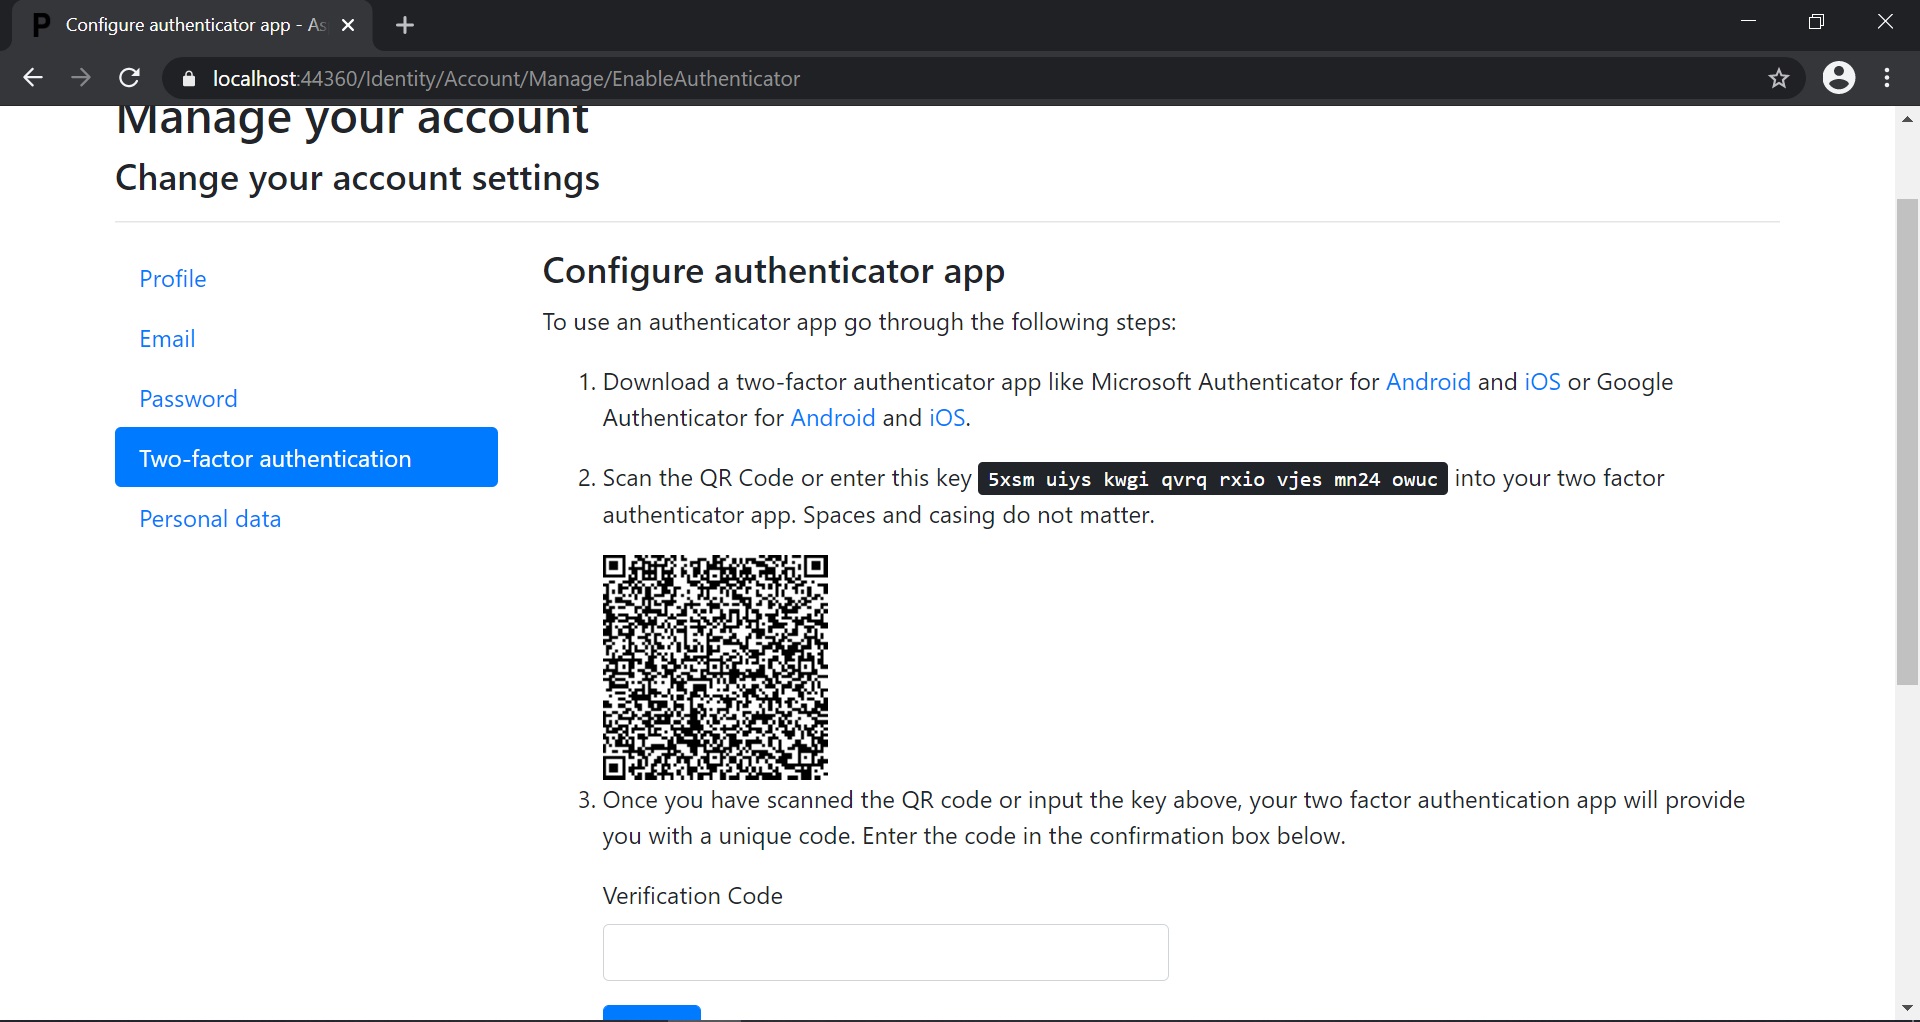Image resolution: width=1920 pixels, height=1022 pixels.
Task: Click the browser forward arrow
Action: 81,78
